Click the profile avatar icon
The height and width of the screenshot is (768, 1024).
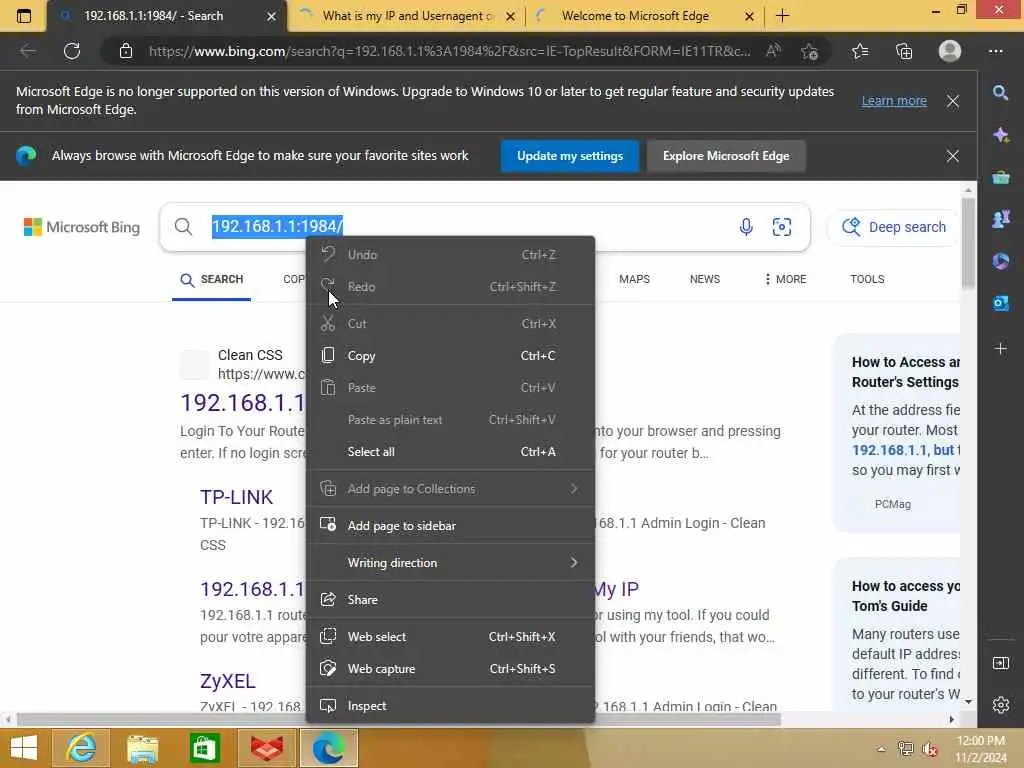tap(950, 51)
